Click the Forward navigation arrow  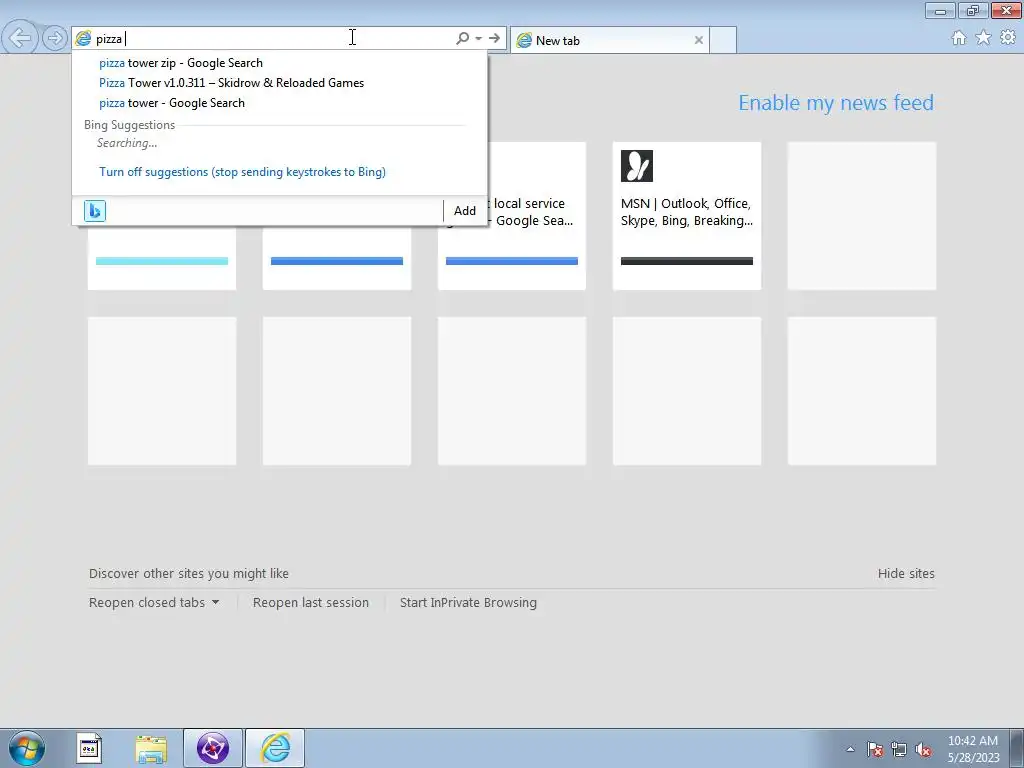click(x=56, y=38)
